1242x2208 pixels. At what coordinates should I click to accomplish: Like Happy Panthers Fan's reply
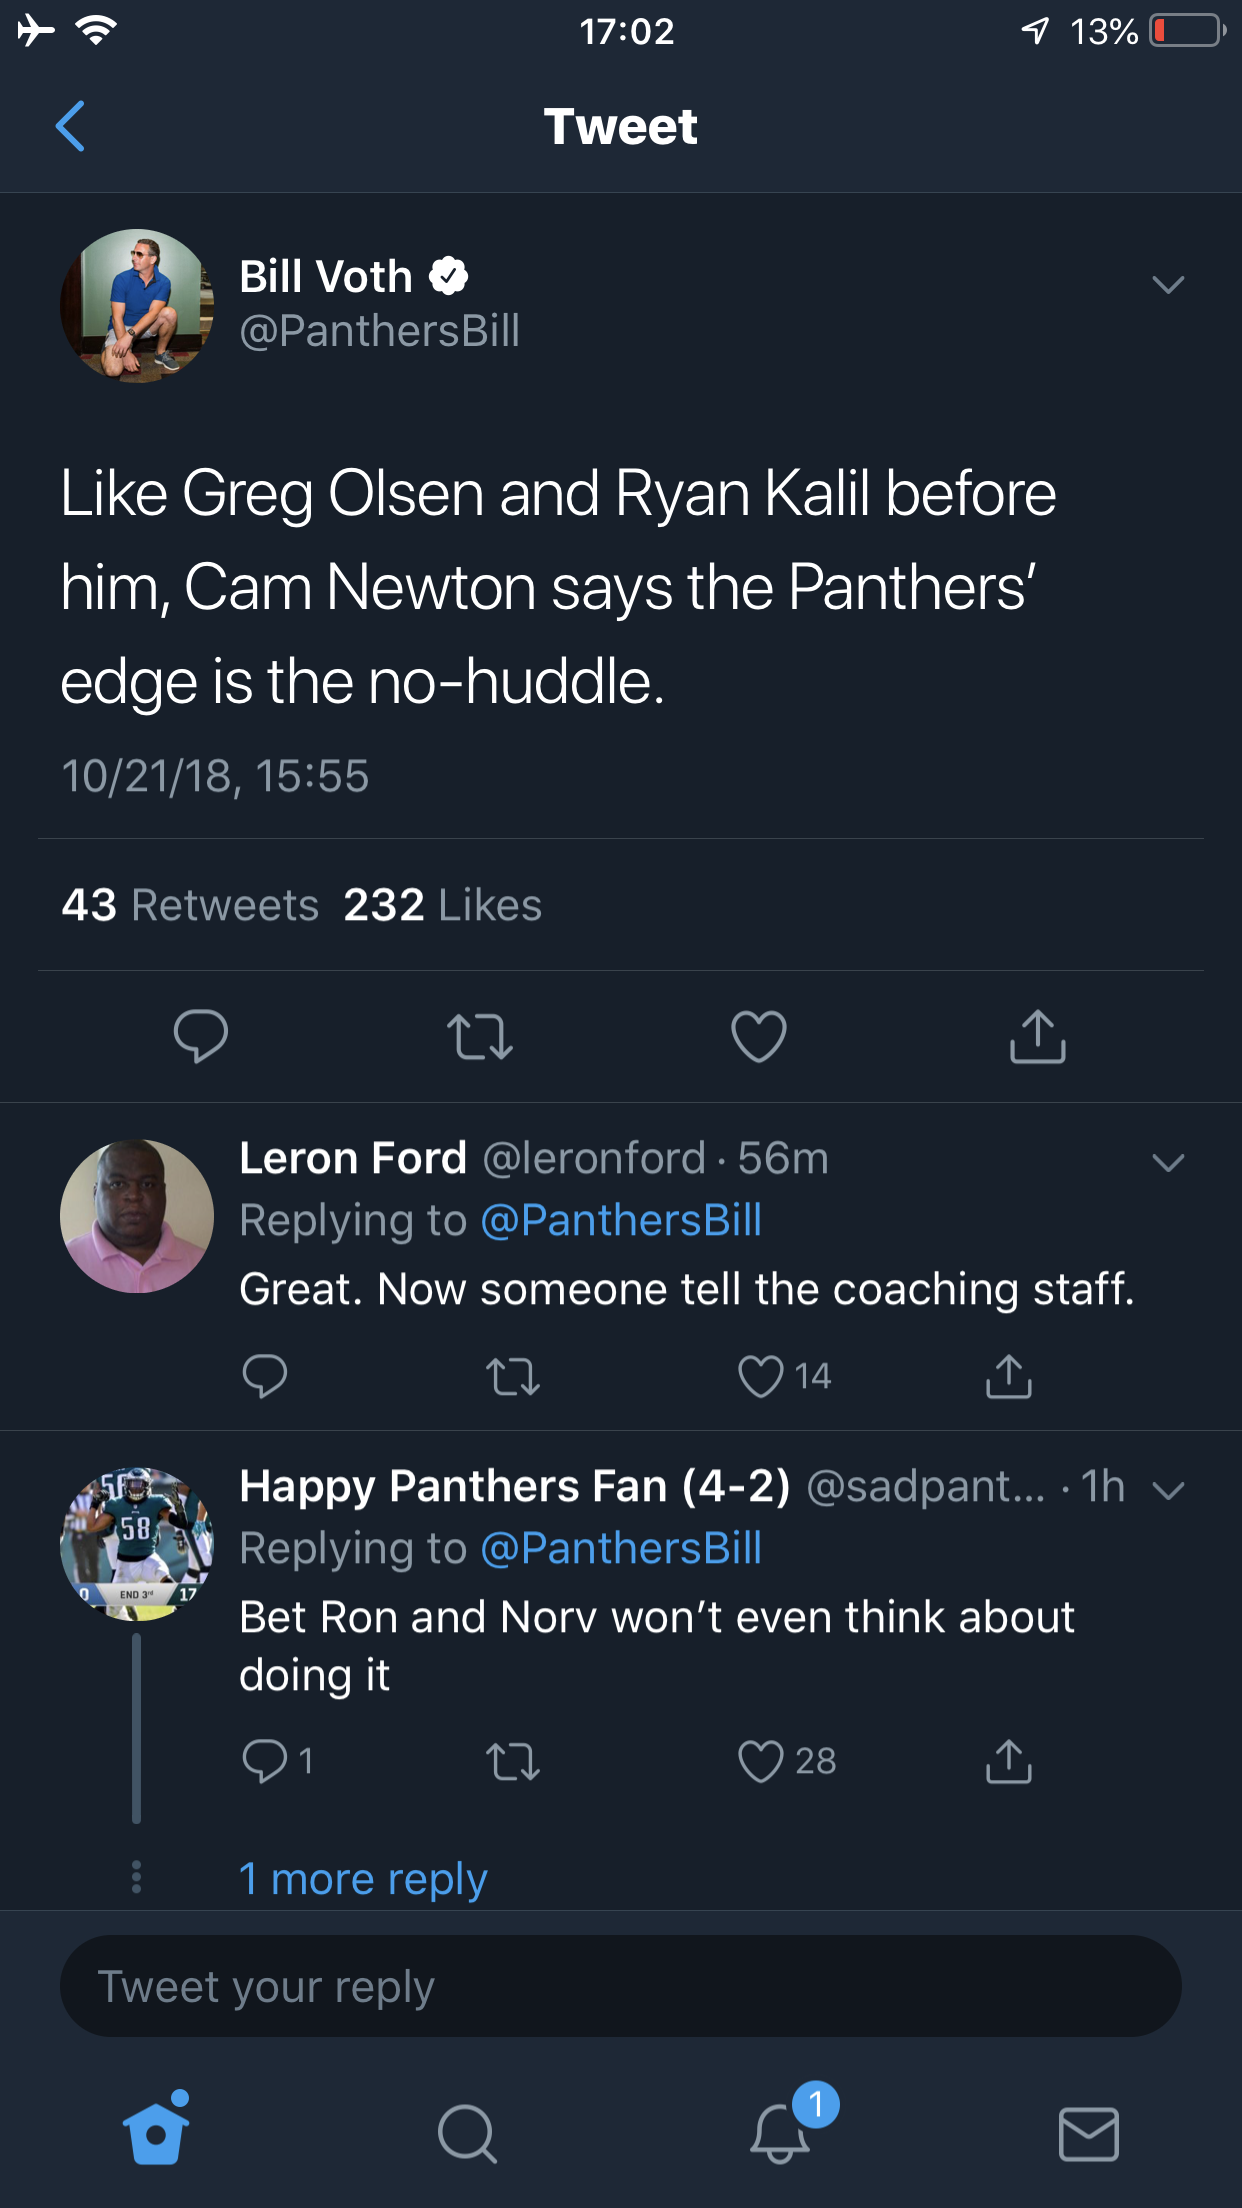pyautogui.click(x=761, y=1762)
